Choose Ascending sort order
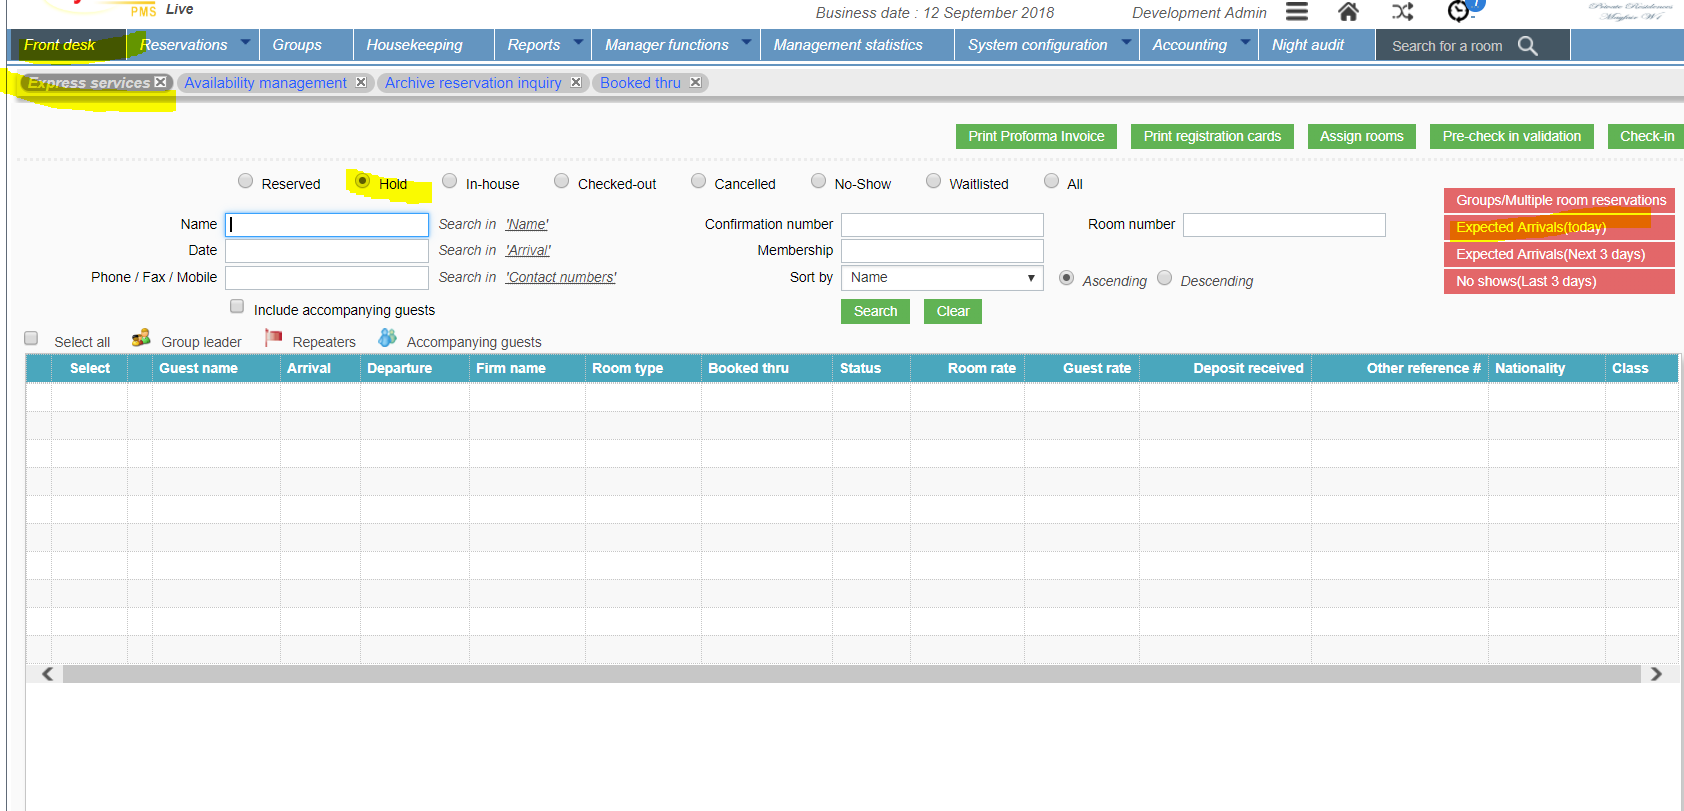Image resolution: width=1684 pixels, height=811 pixels. coord(1066,278)
